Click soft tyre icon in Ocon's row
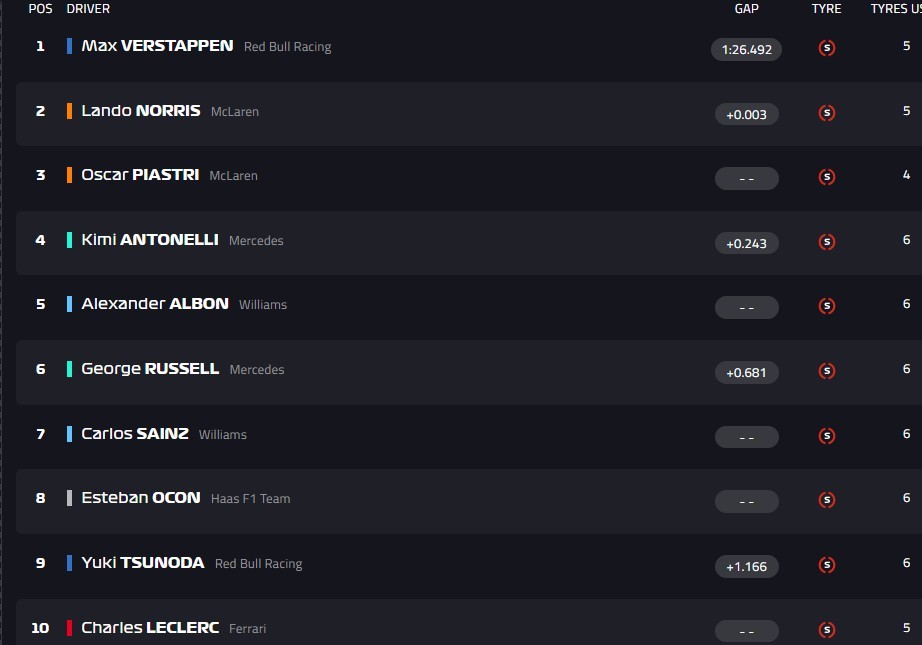This screenshot has height=645, width=922. (x=826, y=500)
